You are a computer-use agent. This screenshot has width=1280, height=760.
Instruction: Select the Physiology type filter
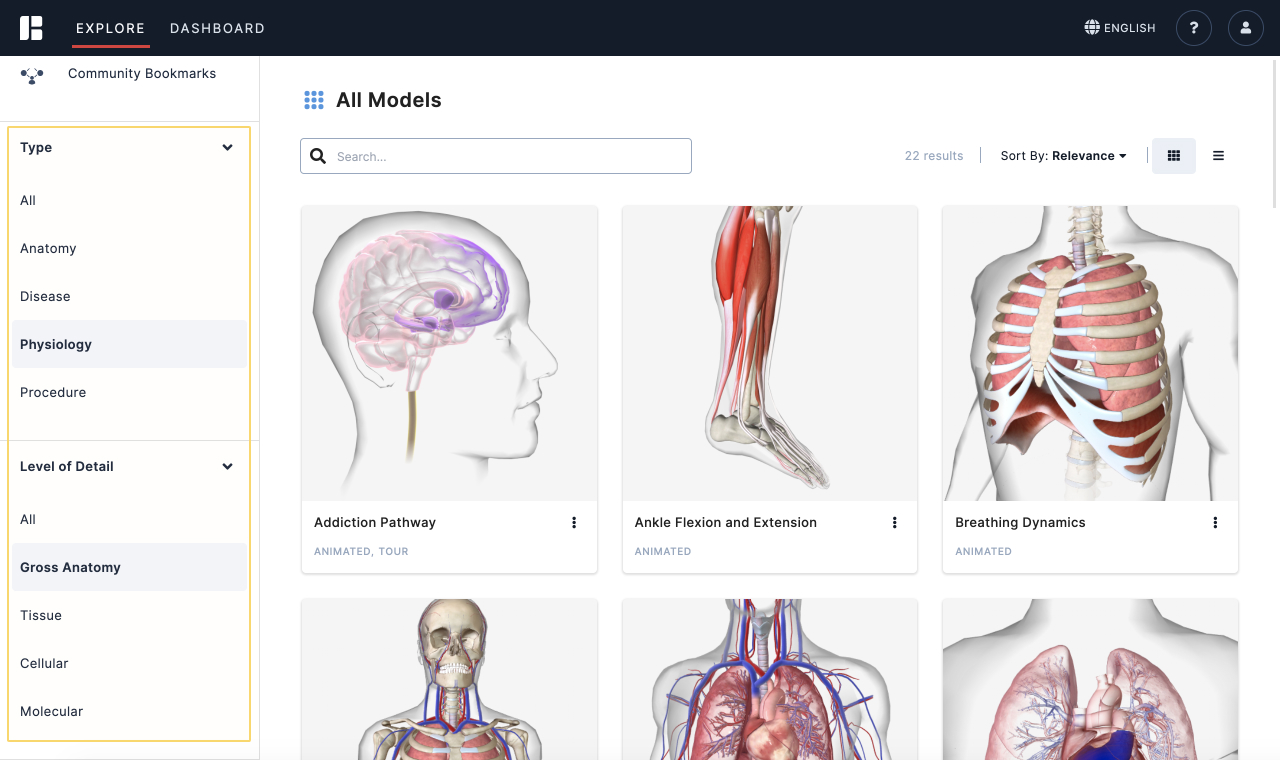[129, 344]
